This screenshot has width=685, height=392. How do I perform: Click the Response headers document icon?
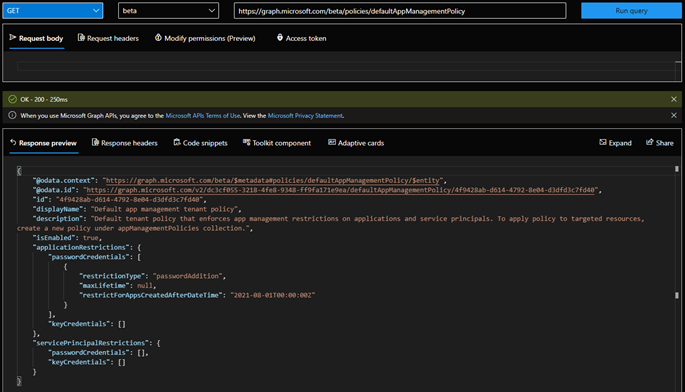95,142
